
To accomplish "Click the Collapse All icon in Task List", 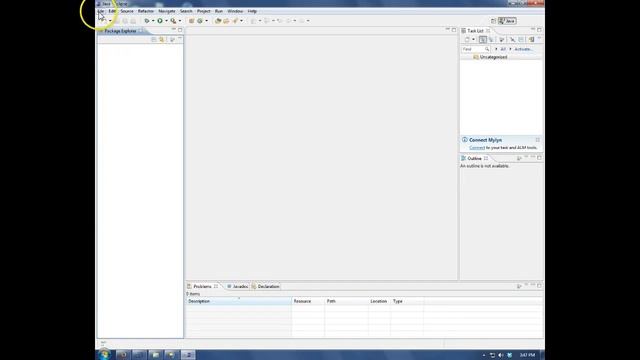I will click(521, 40).
